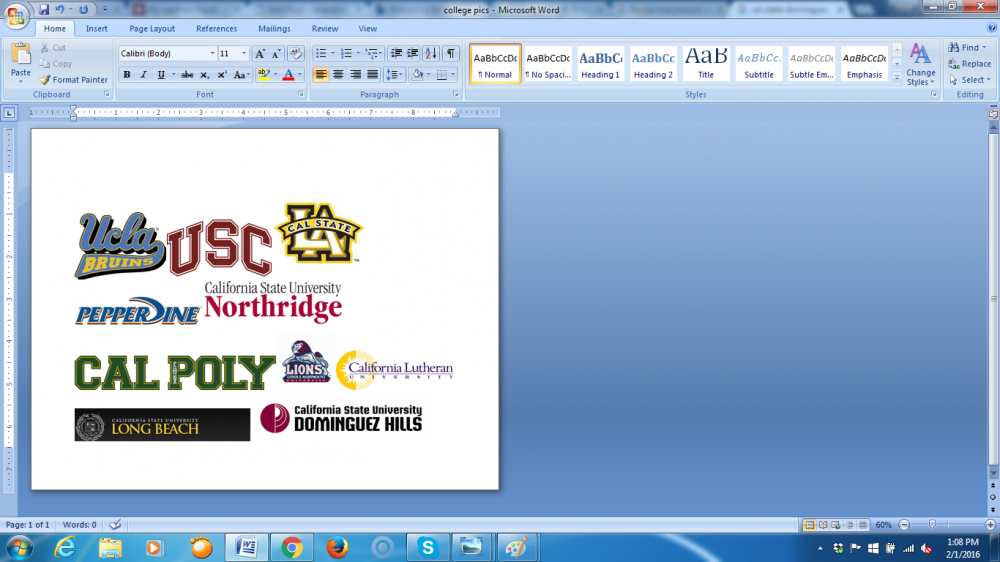Toggle italic formatting
The height and width of the screenshot is (562, 1000).
pos(143,75)
